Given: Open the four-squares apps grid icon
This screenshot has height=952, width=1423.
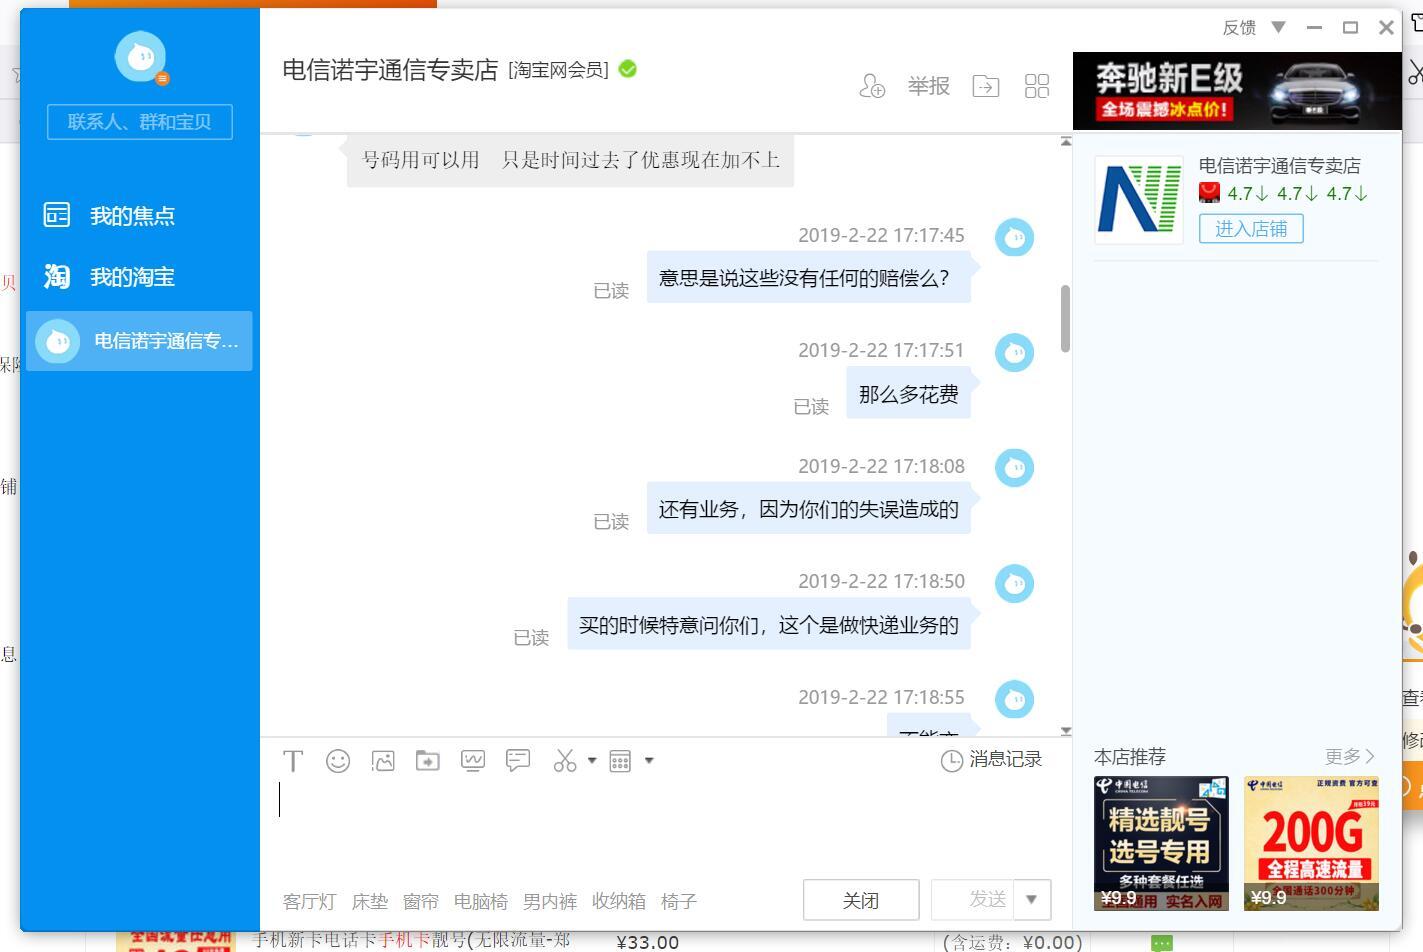Looking at the screenshot, I should [x=1037, y=86].
